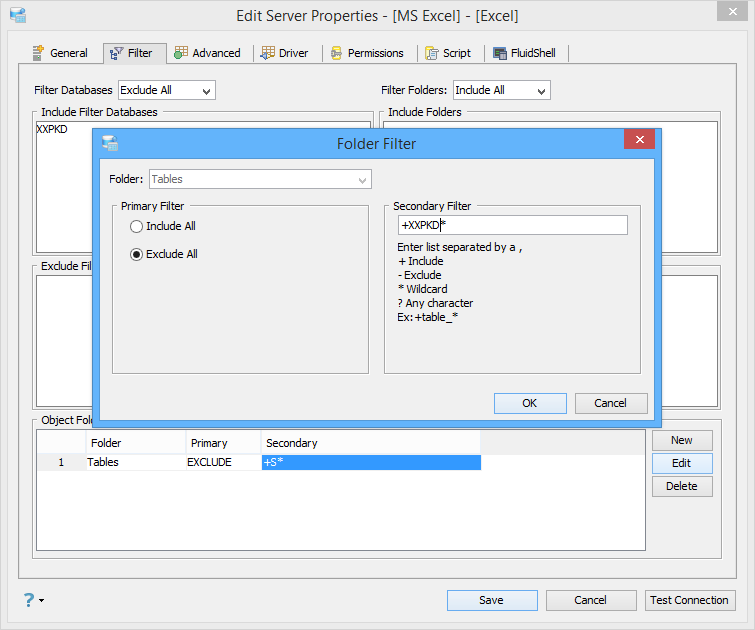Click the Script tab icon
This screenshot has width=755, height=630.
pyautogui.click(x=432, y=52)
